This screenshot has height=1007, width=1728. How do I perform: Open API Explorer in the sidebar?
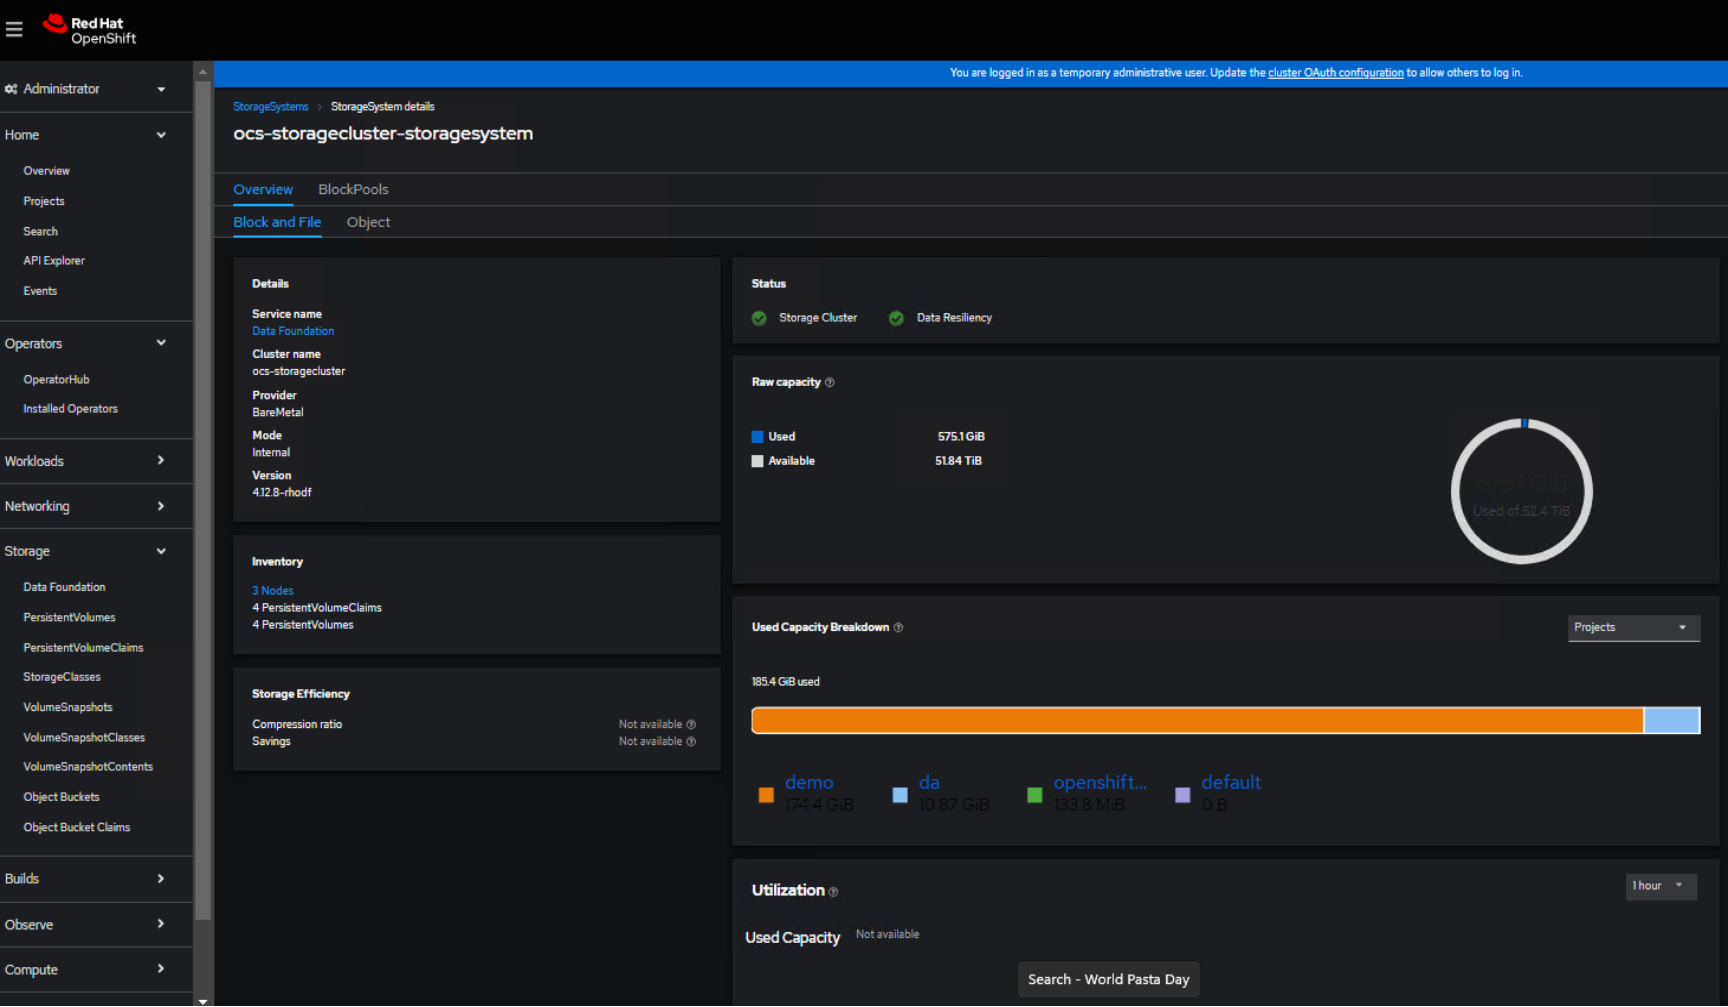point(54,261)
